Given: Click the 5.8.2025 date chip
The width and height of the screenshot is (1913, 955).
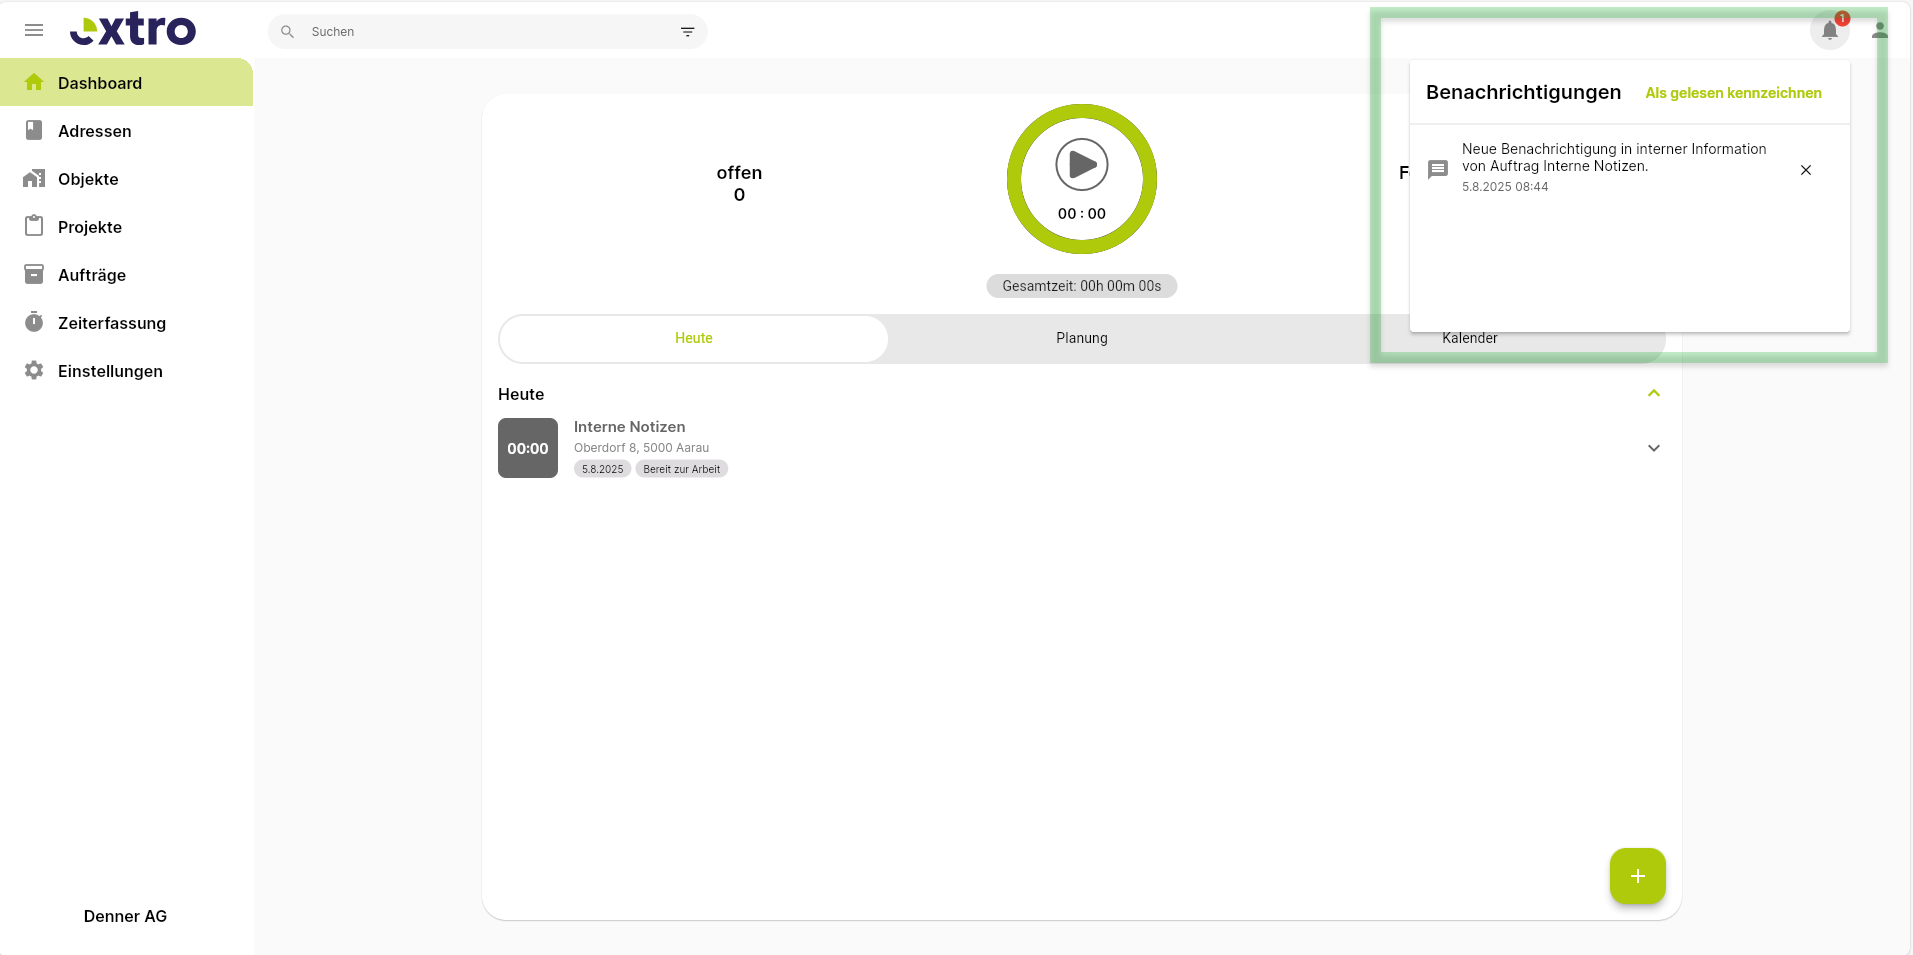Looking at the screenshot, I should (x=602, y=469).
